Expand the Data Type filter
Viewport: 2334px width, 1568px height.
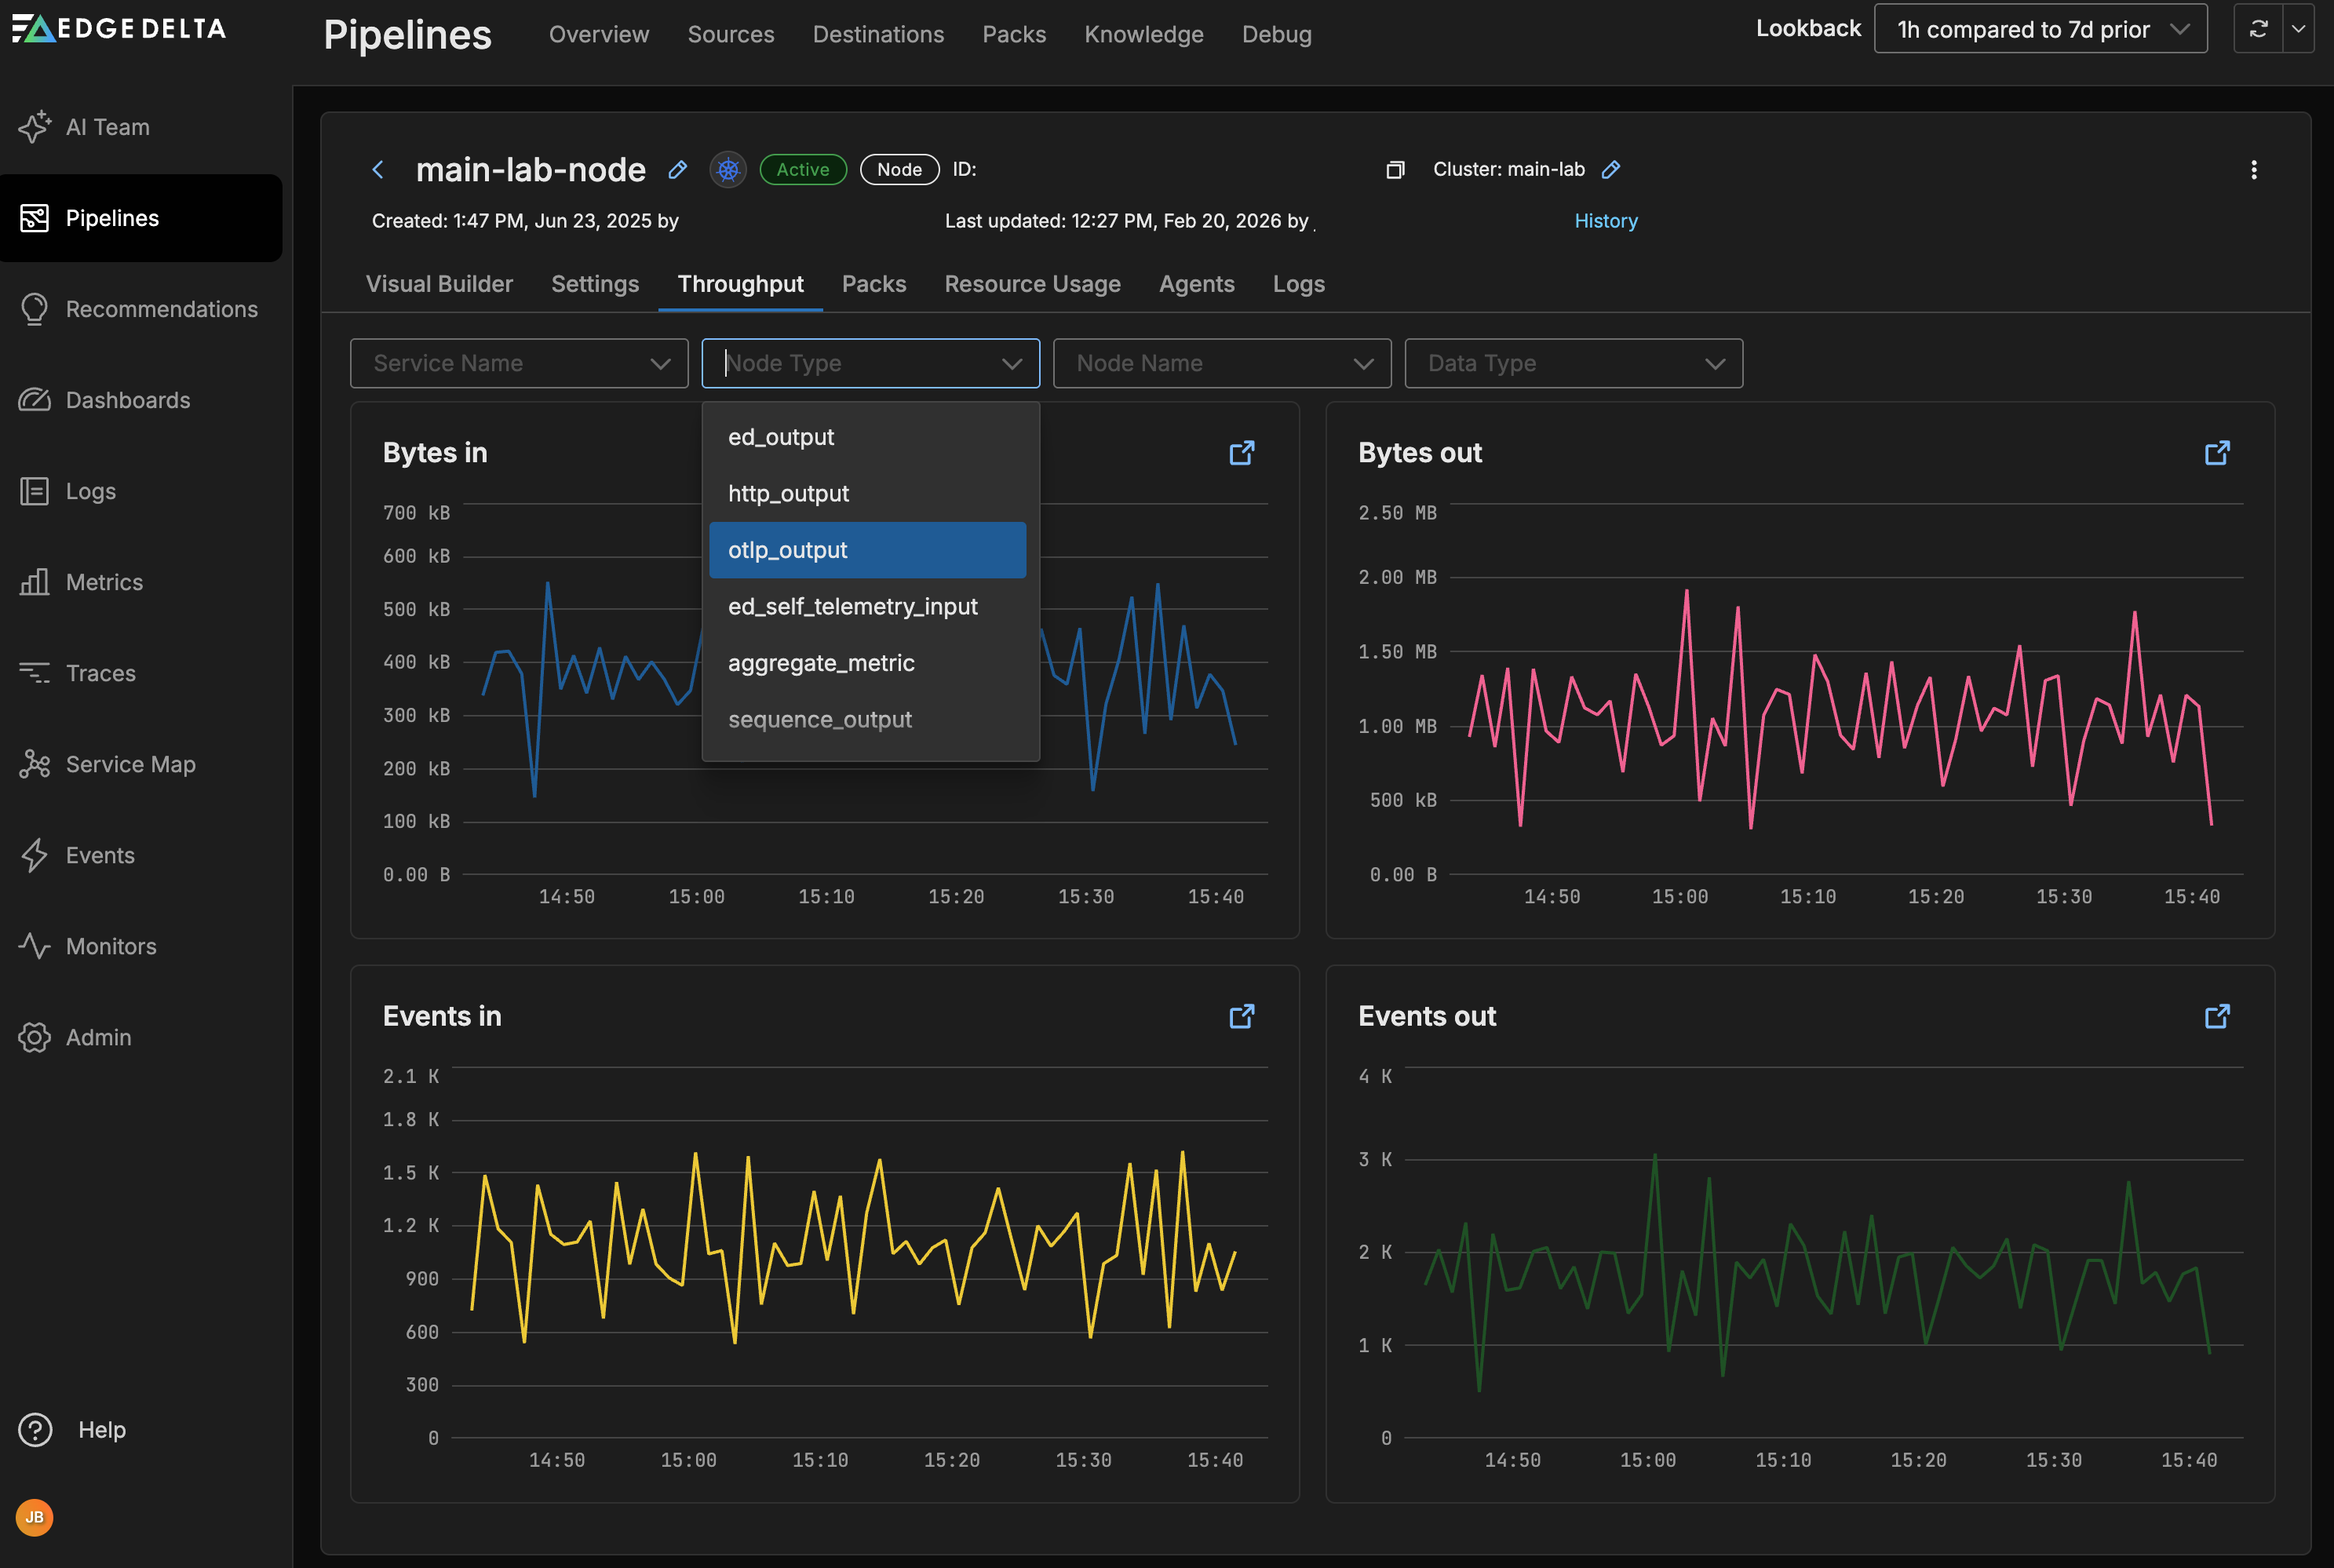click(1573, 363)
